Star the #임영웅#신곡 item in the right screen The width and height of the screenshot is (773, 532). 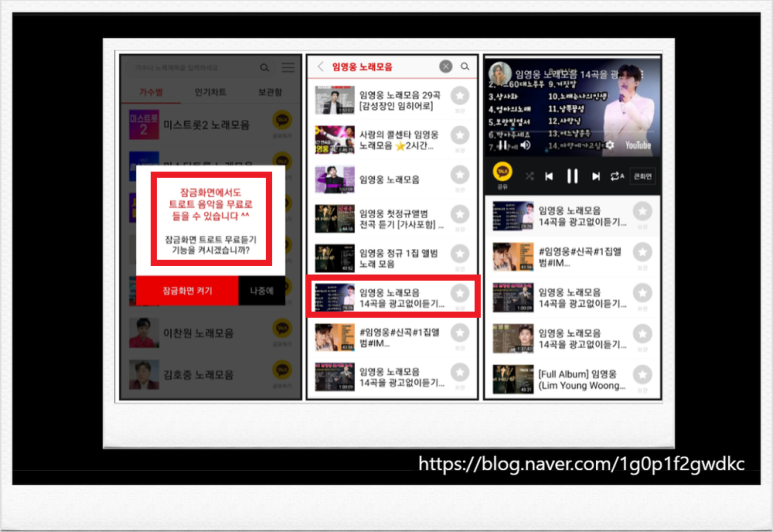[x=642, y=252]
